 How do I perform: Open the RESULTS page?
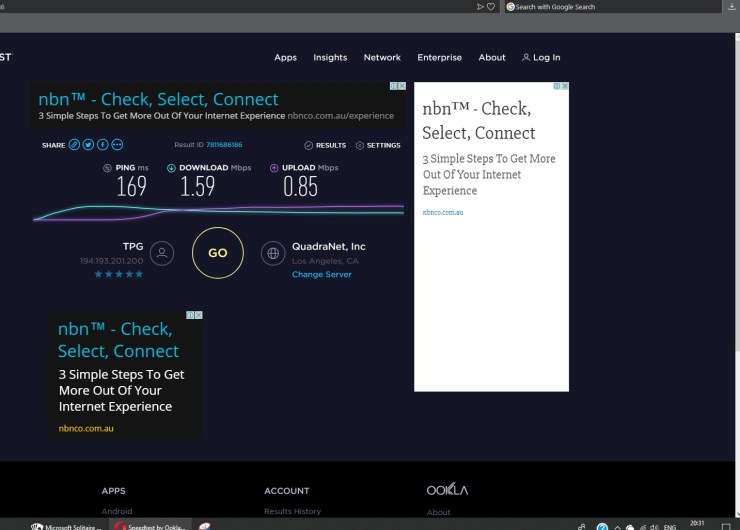click(x=325, y=145)
